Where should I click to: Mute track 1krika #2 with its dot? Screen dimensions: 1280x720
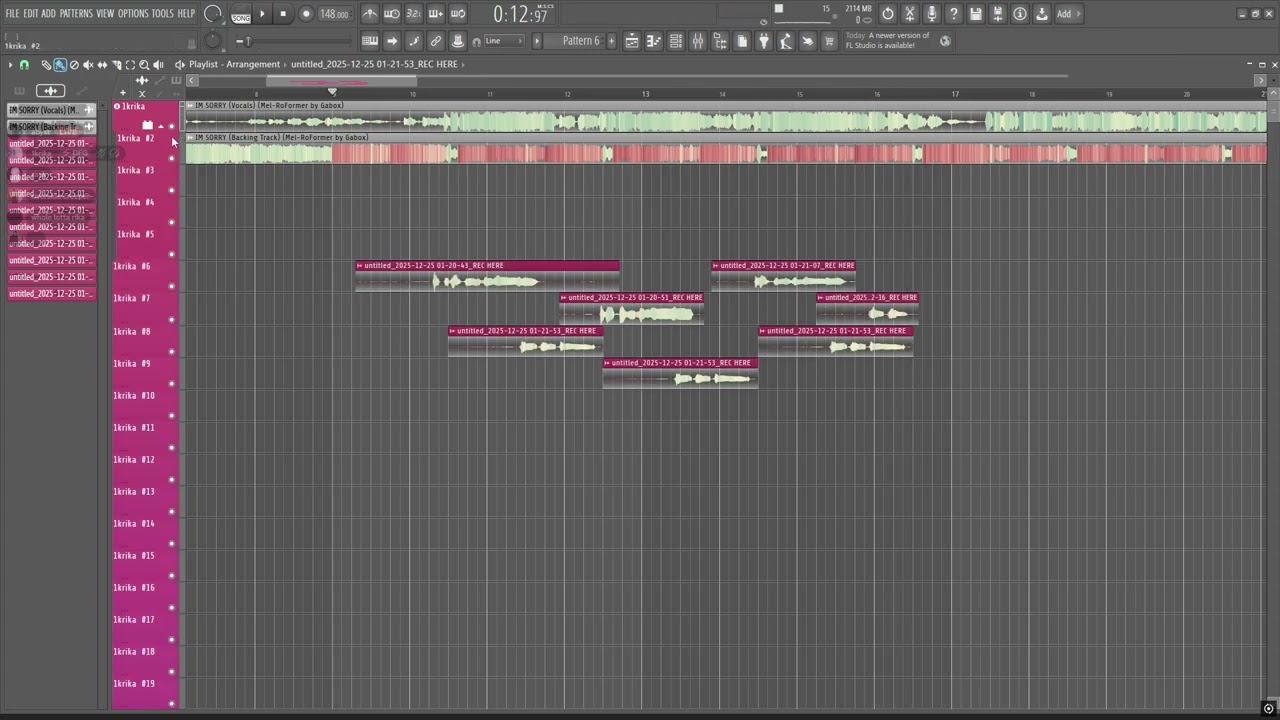coord(171,158)
